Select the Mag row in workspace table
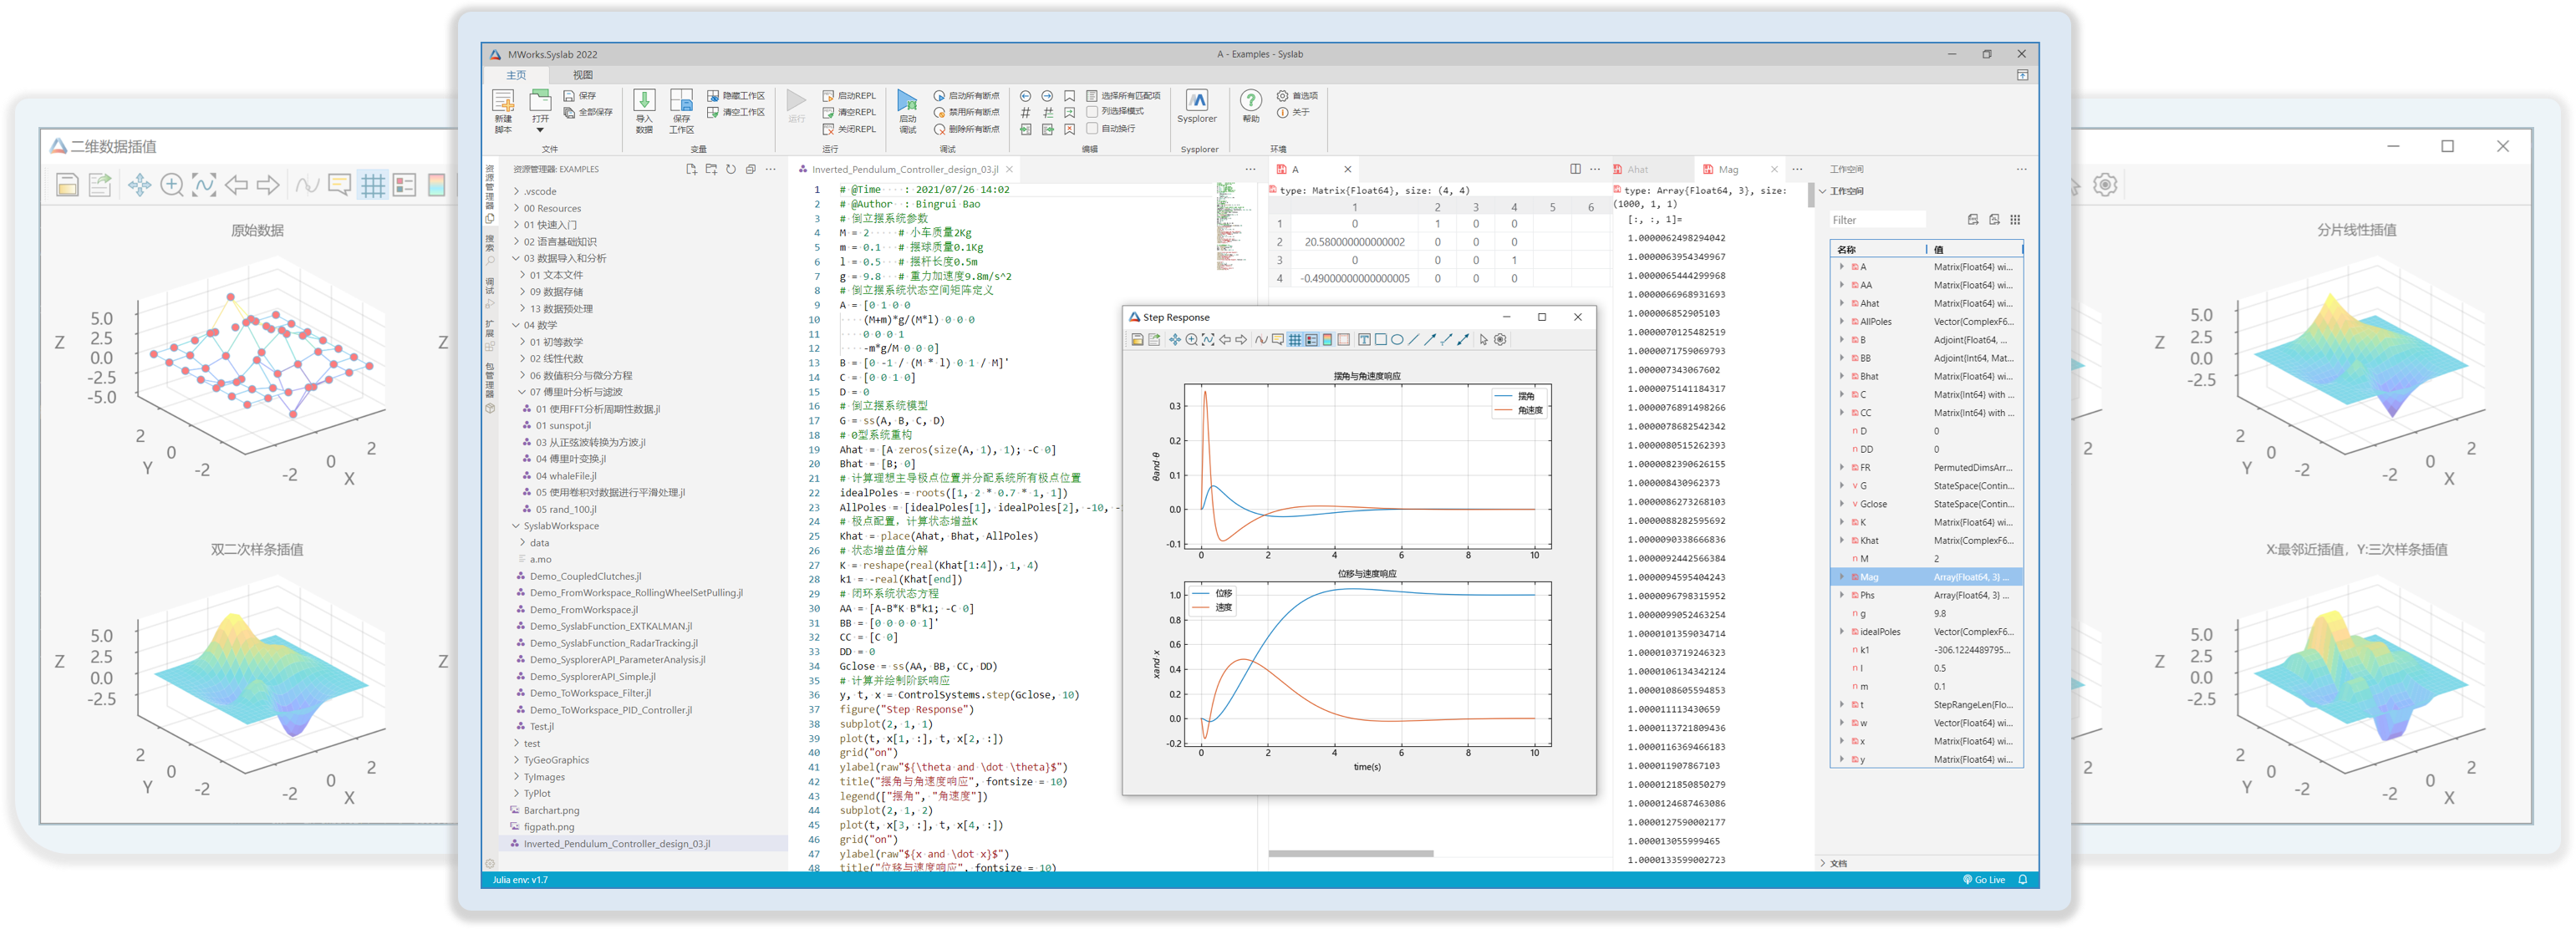The width and height of the screenshot is (2576, 929). point(1926,577)
